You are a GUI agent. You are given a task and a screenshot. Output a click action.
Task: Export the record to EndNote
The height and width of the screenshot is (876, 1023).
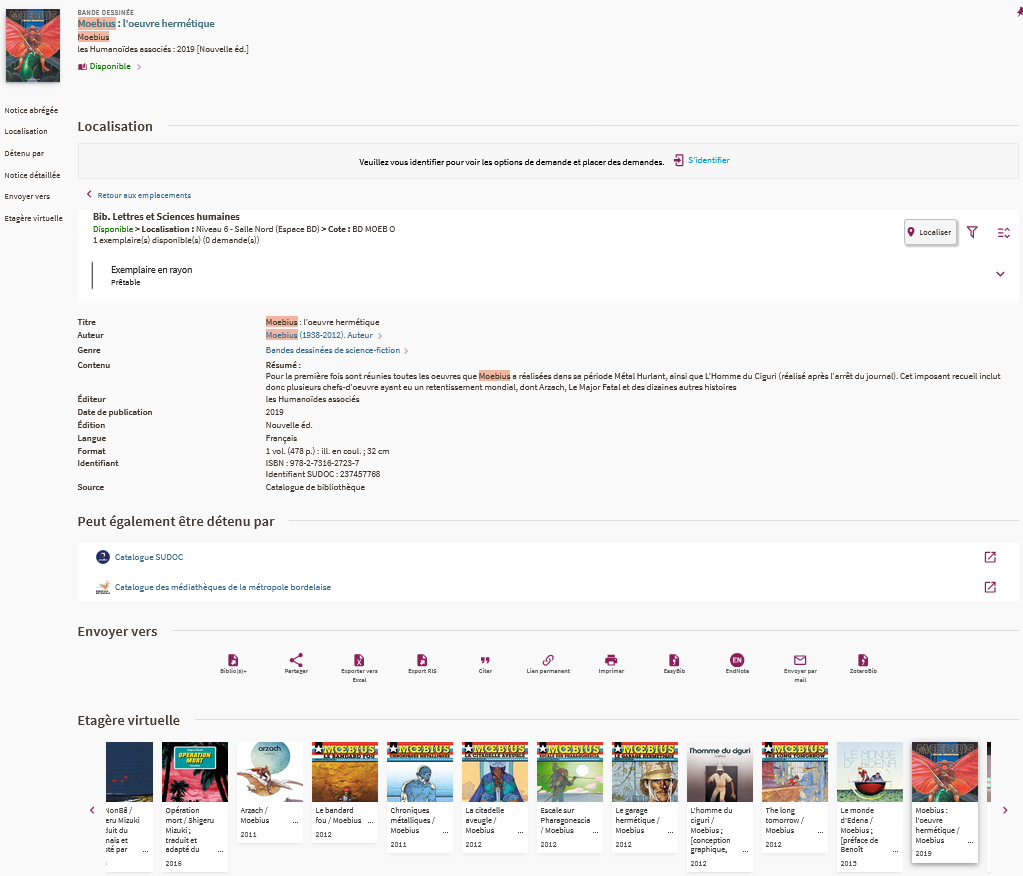(737, 660)
